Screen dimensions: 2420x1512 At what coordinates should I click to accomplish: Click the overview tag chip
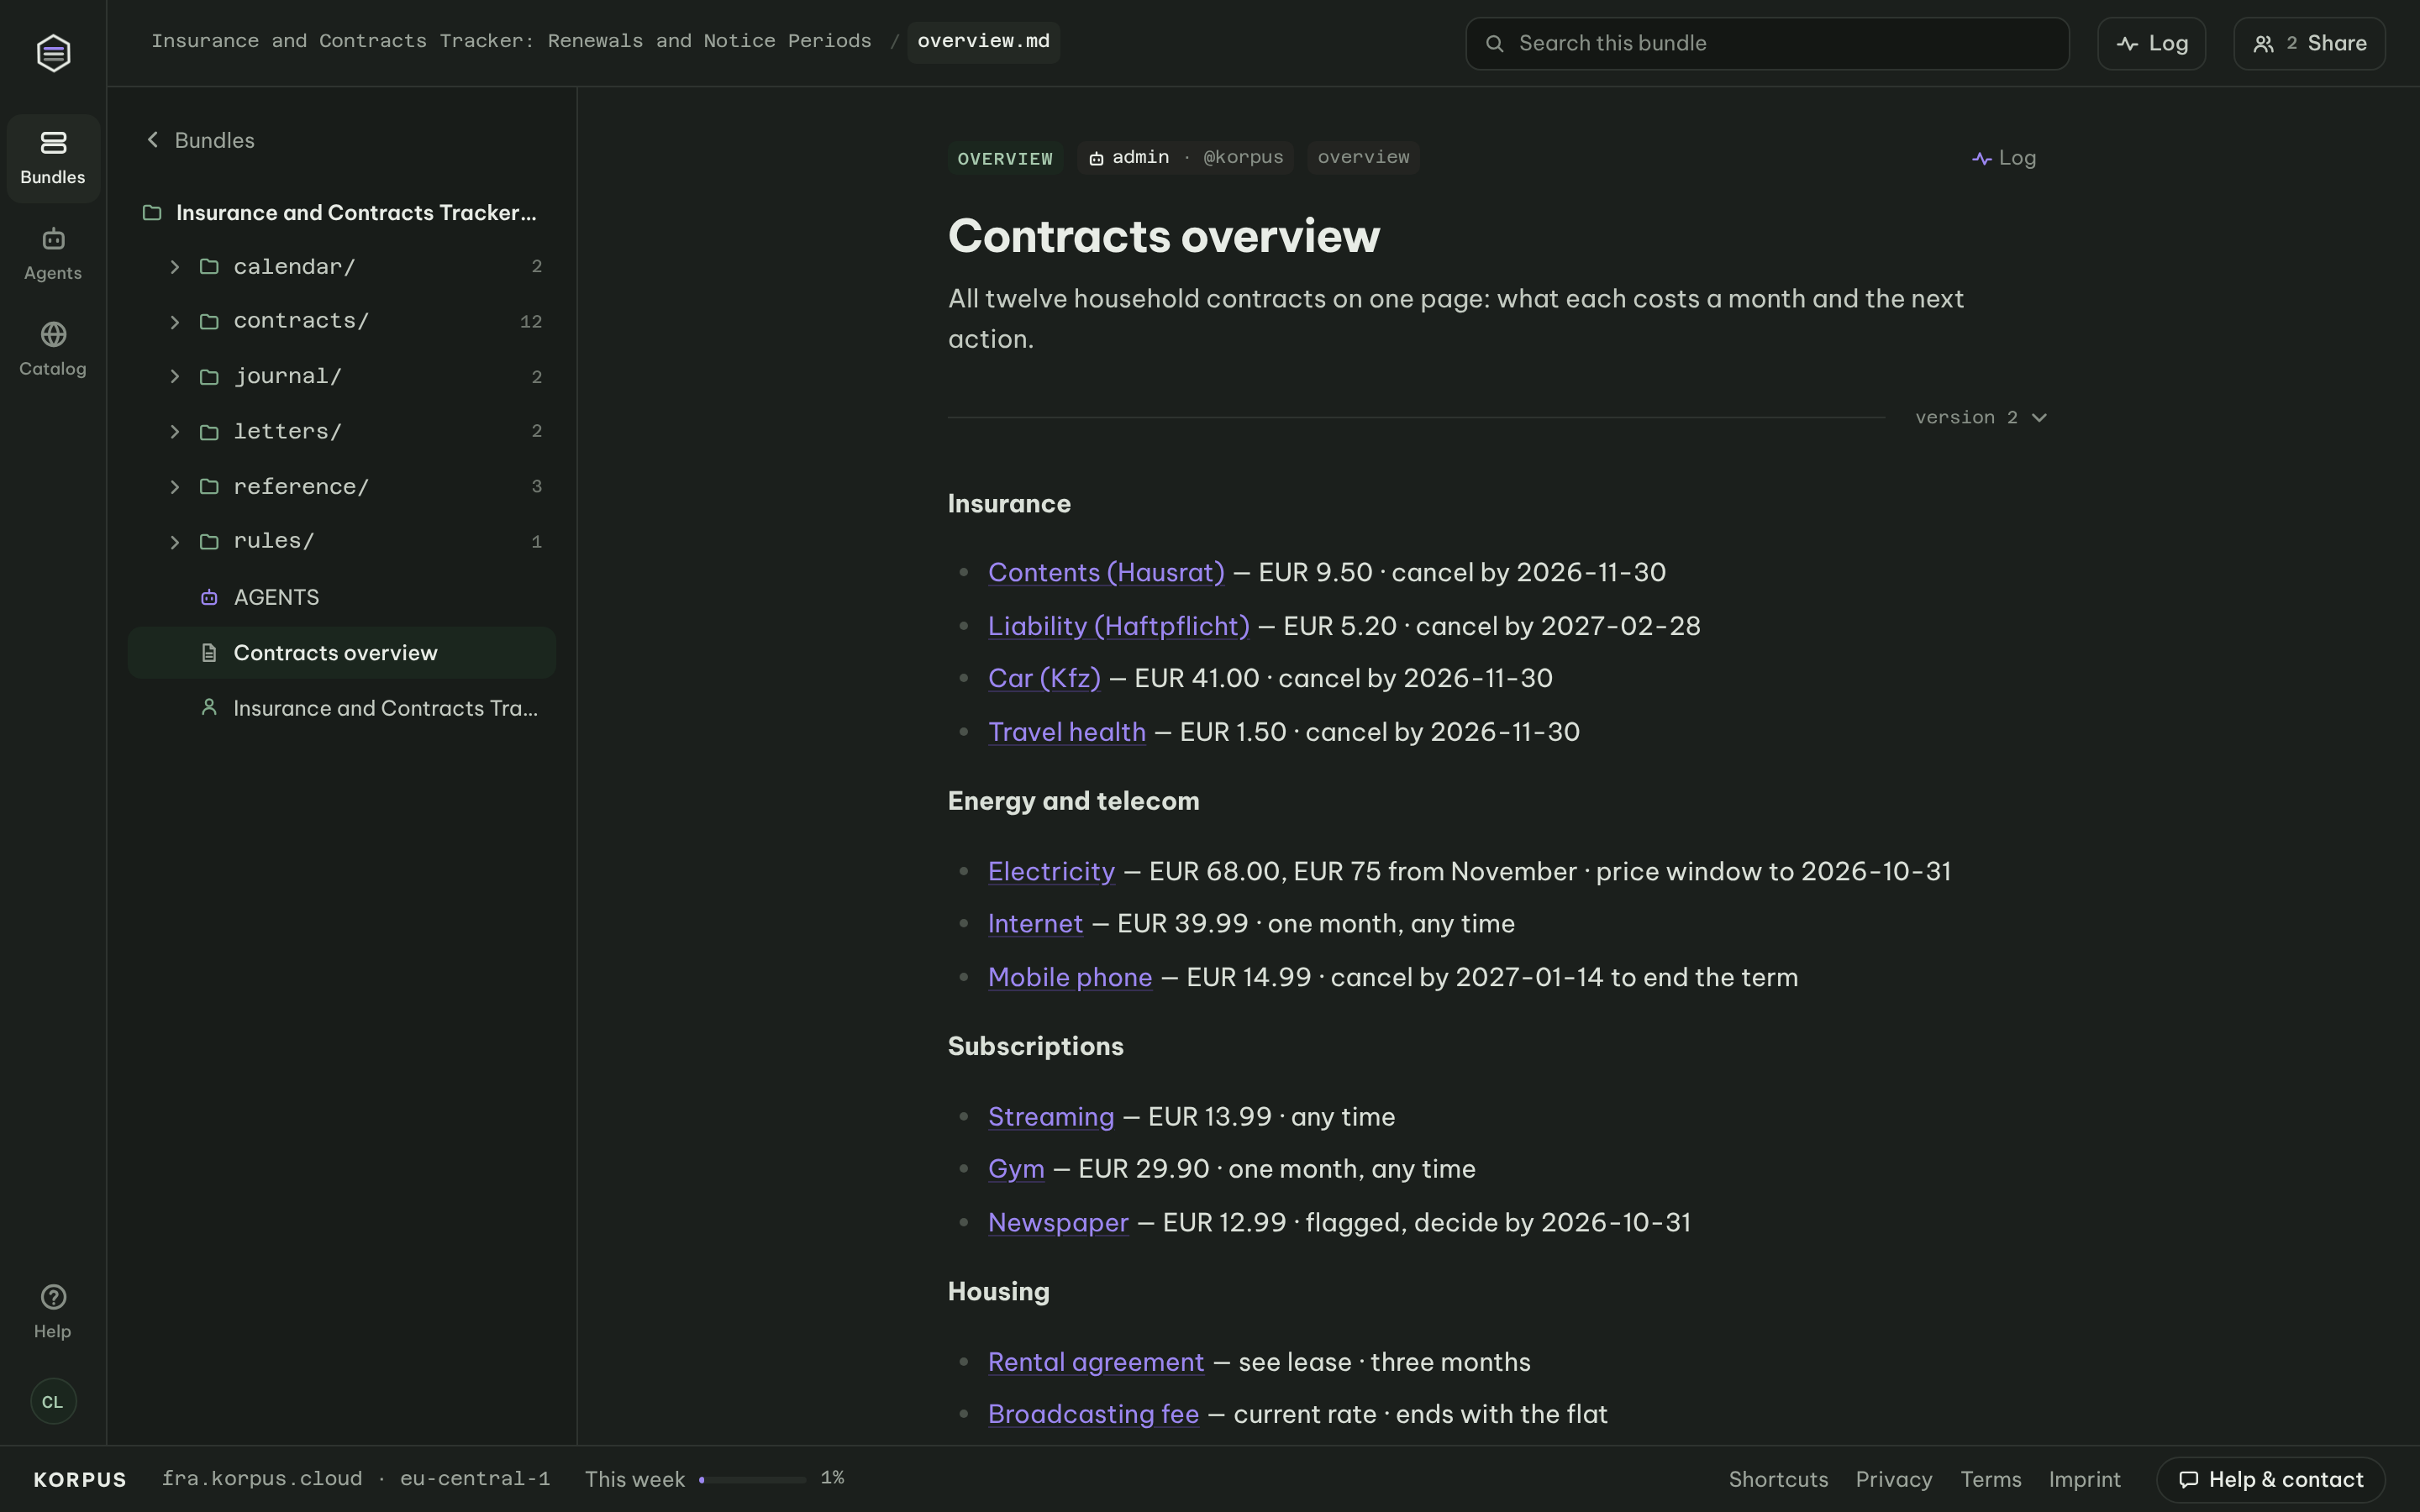pos(1363,158)
